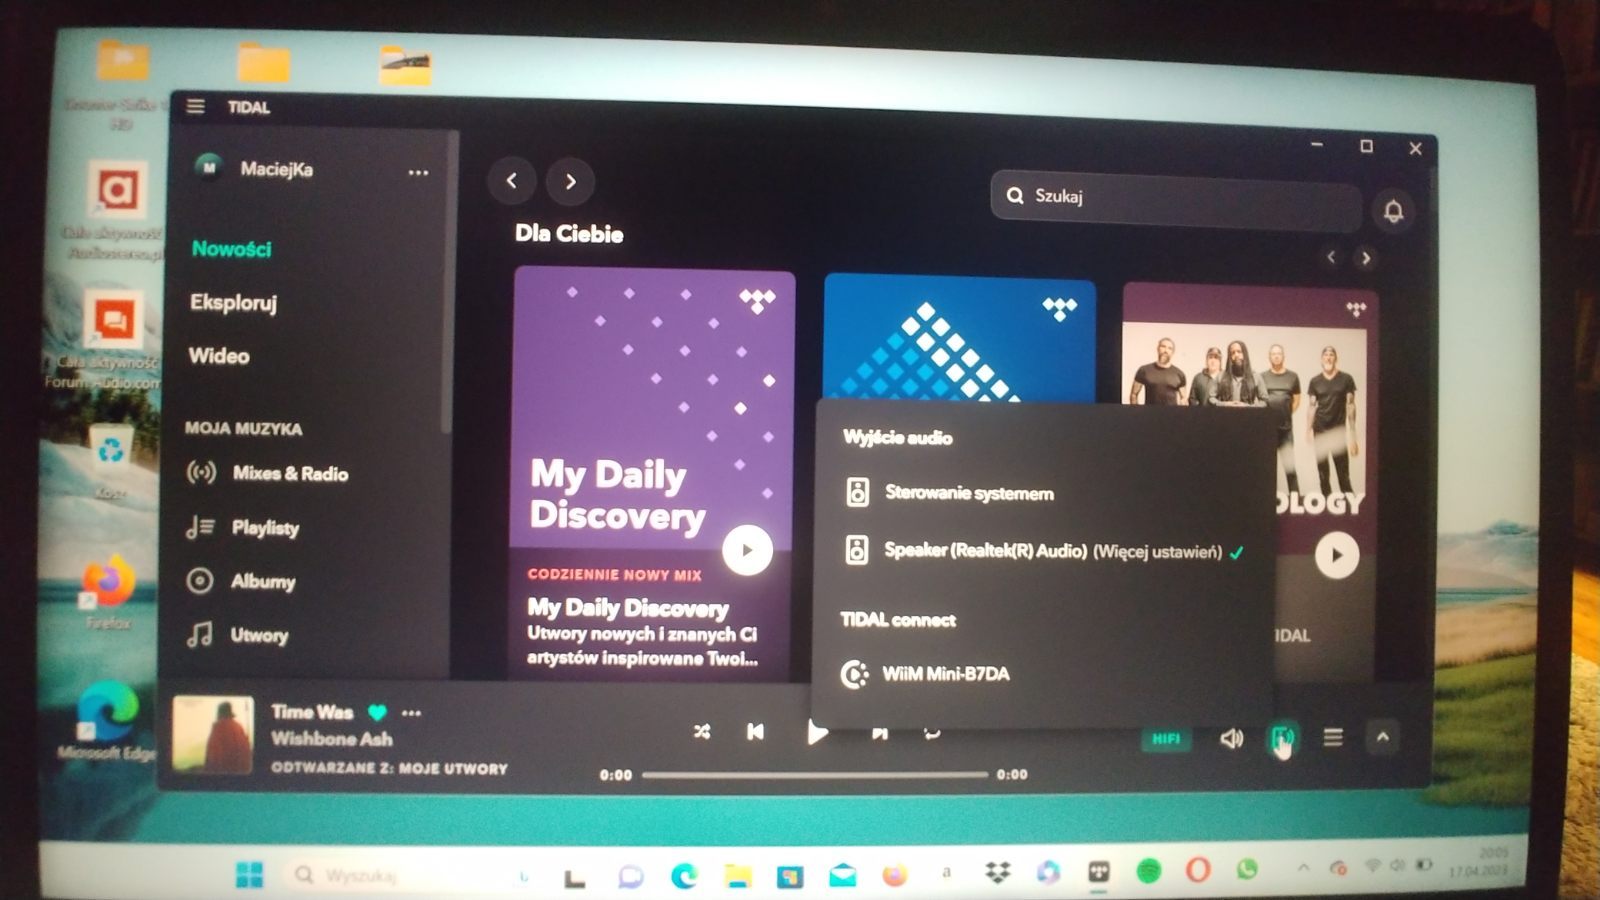The height and width of the screenshot is (900, 1600).
Task: Click the HIFI quality badge
Action: pyautogui.click(x=1166, y=739)
